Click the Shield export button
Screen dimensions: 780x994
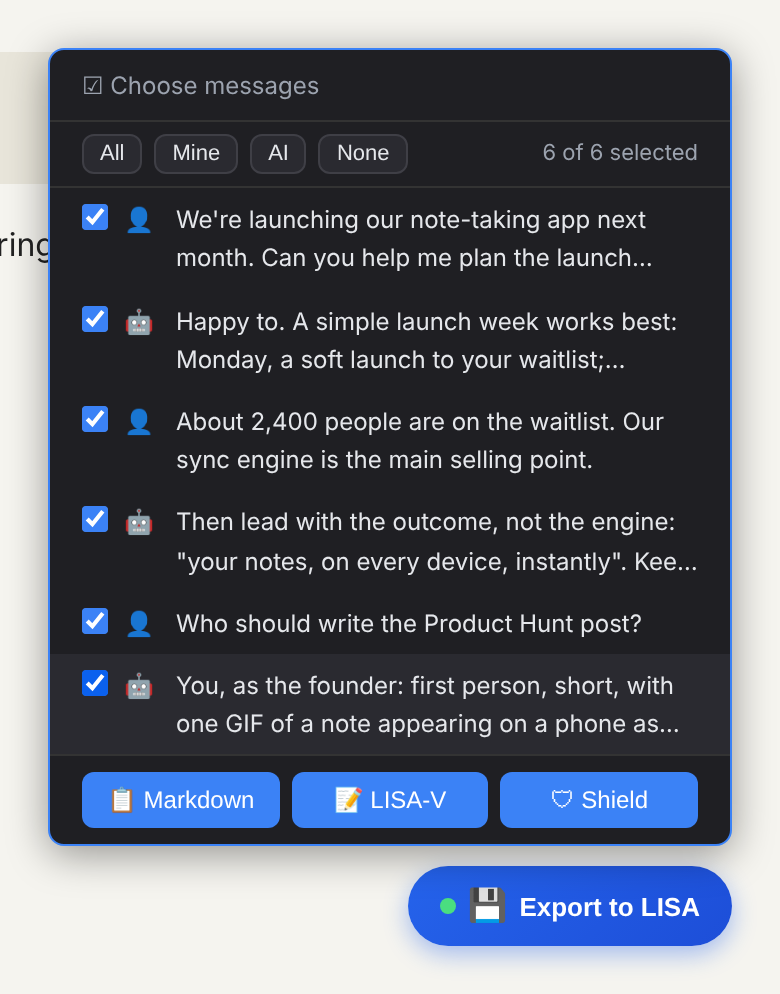[x=599, y=800]
